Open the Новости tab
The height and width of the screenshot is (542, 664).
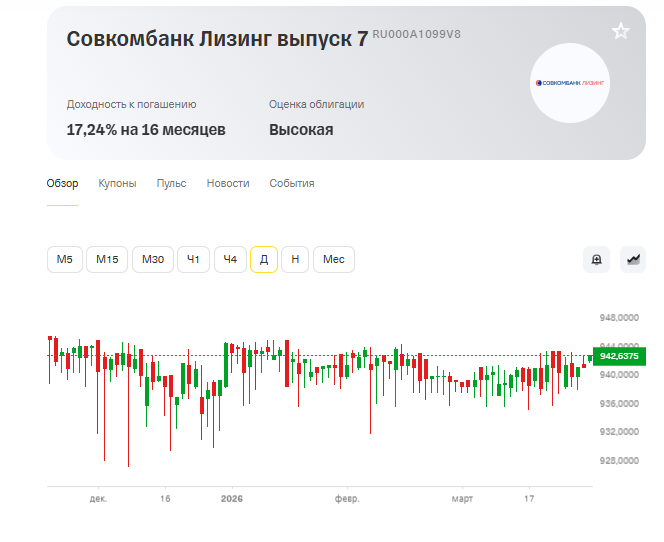click(228, 183)
